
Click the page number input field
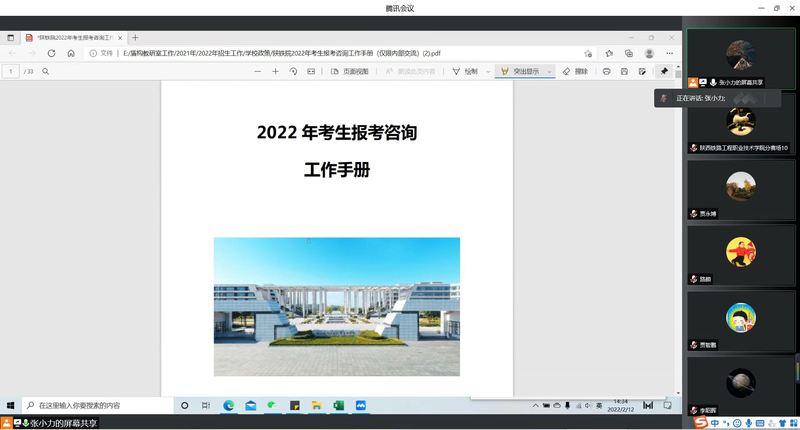12,72
